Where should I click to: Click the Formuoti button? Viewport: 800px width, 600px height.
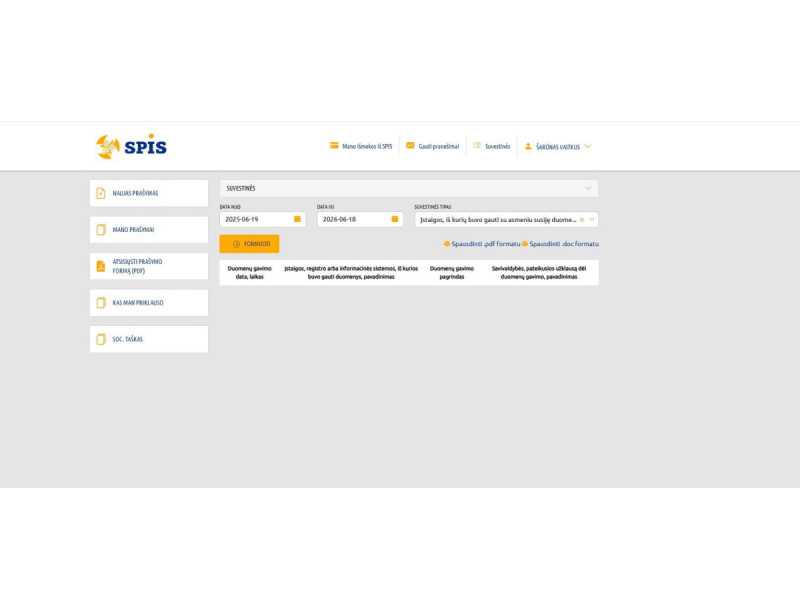tap(249, 244)
